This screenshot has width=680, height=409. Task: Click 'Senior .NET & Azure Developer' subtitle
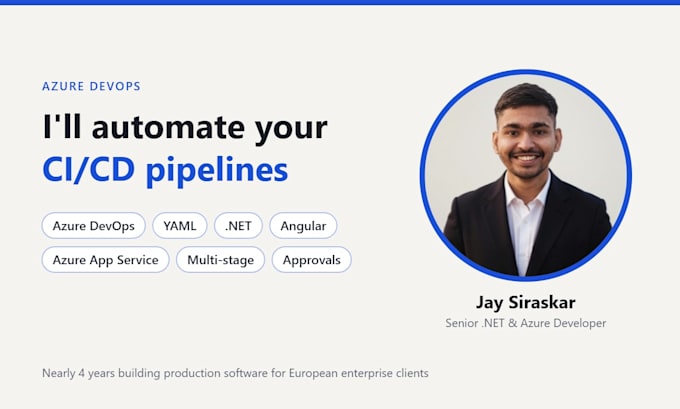[x=526, y=323]
